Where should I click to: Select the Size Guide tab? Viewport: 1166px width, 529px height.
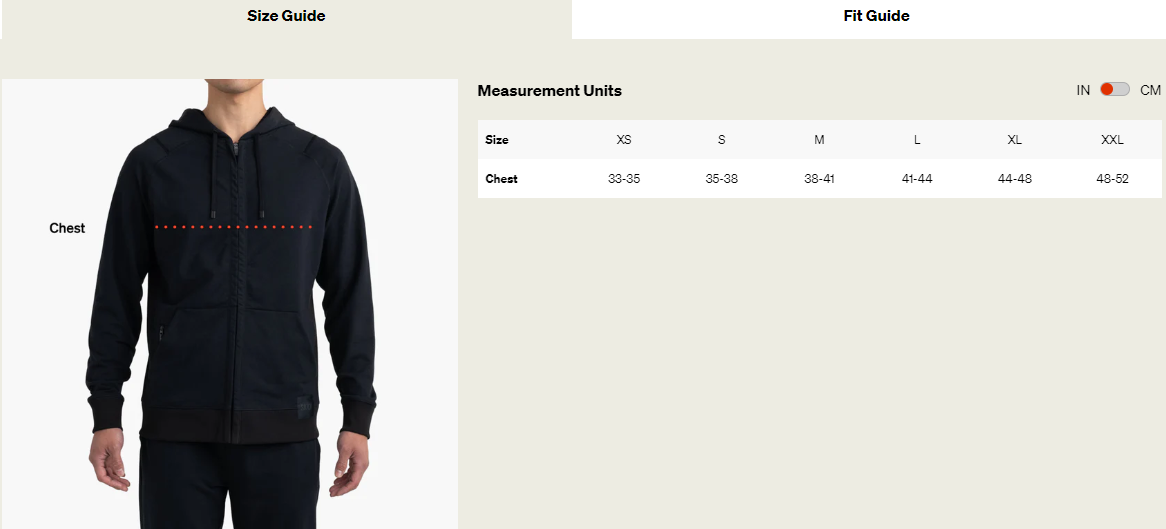286,16
